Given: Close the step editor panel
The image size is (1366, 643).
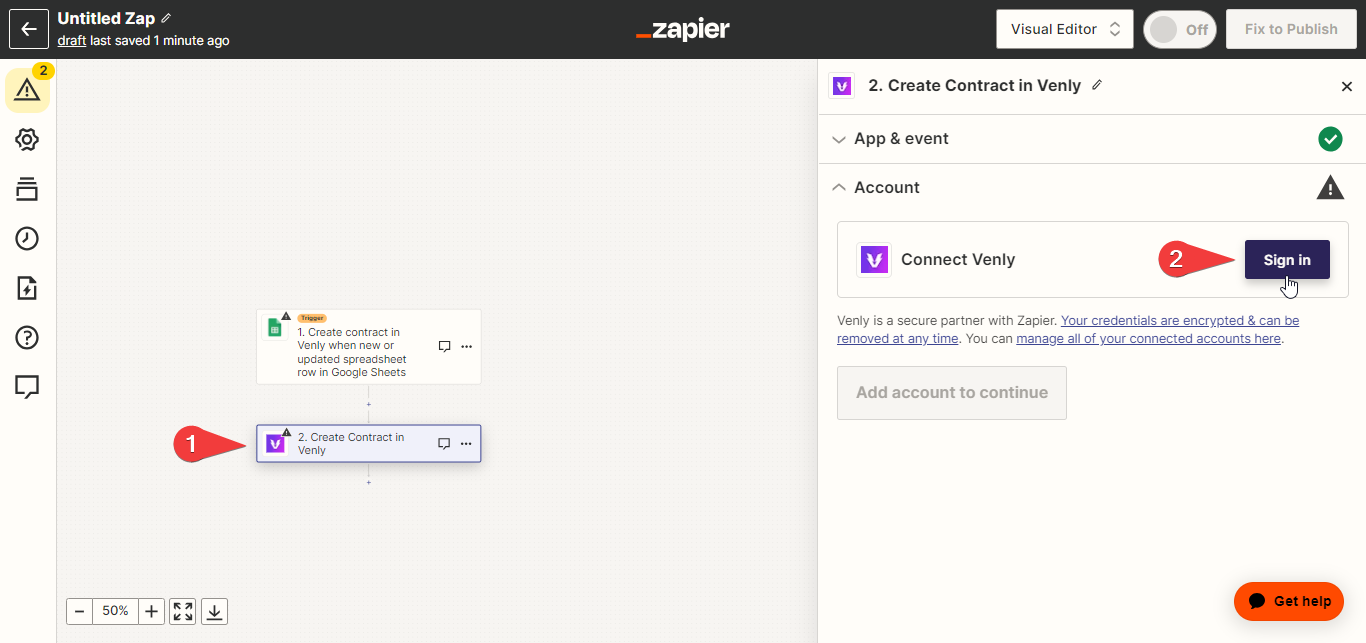Looking at the screenshot, I should coord(1347,87).
